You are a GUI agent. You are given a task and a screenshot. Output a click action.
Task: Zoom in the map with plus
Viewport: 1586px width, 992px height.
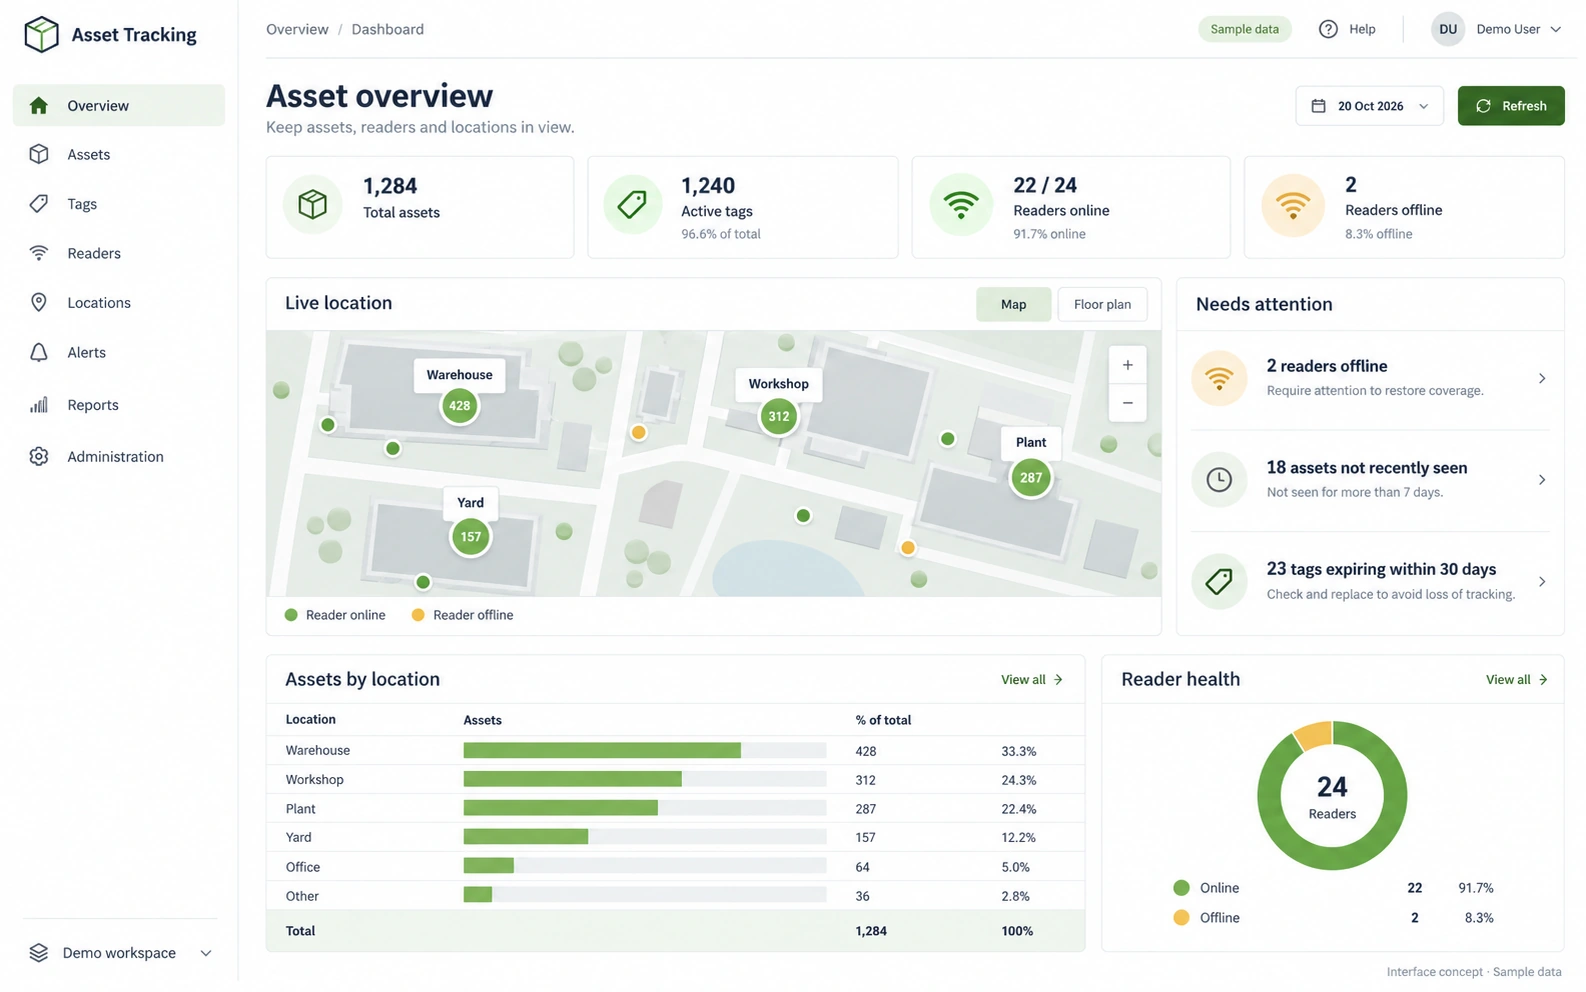click(x=1127, y=365)
